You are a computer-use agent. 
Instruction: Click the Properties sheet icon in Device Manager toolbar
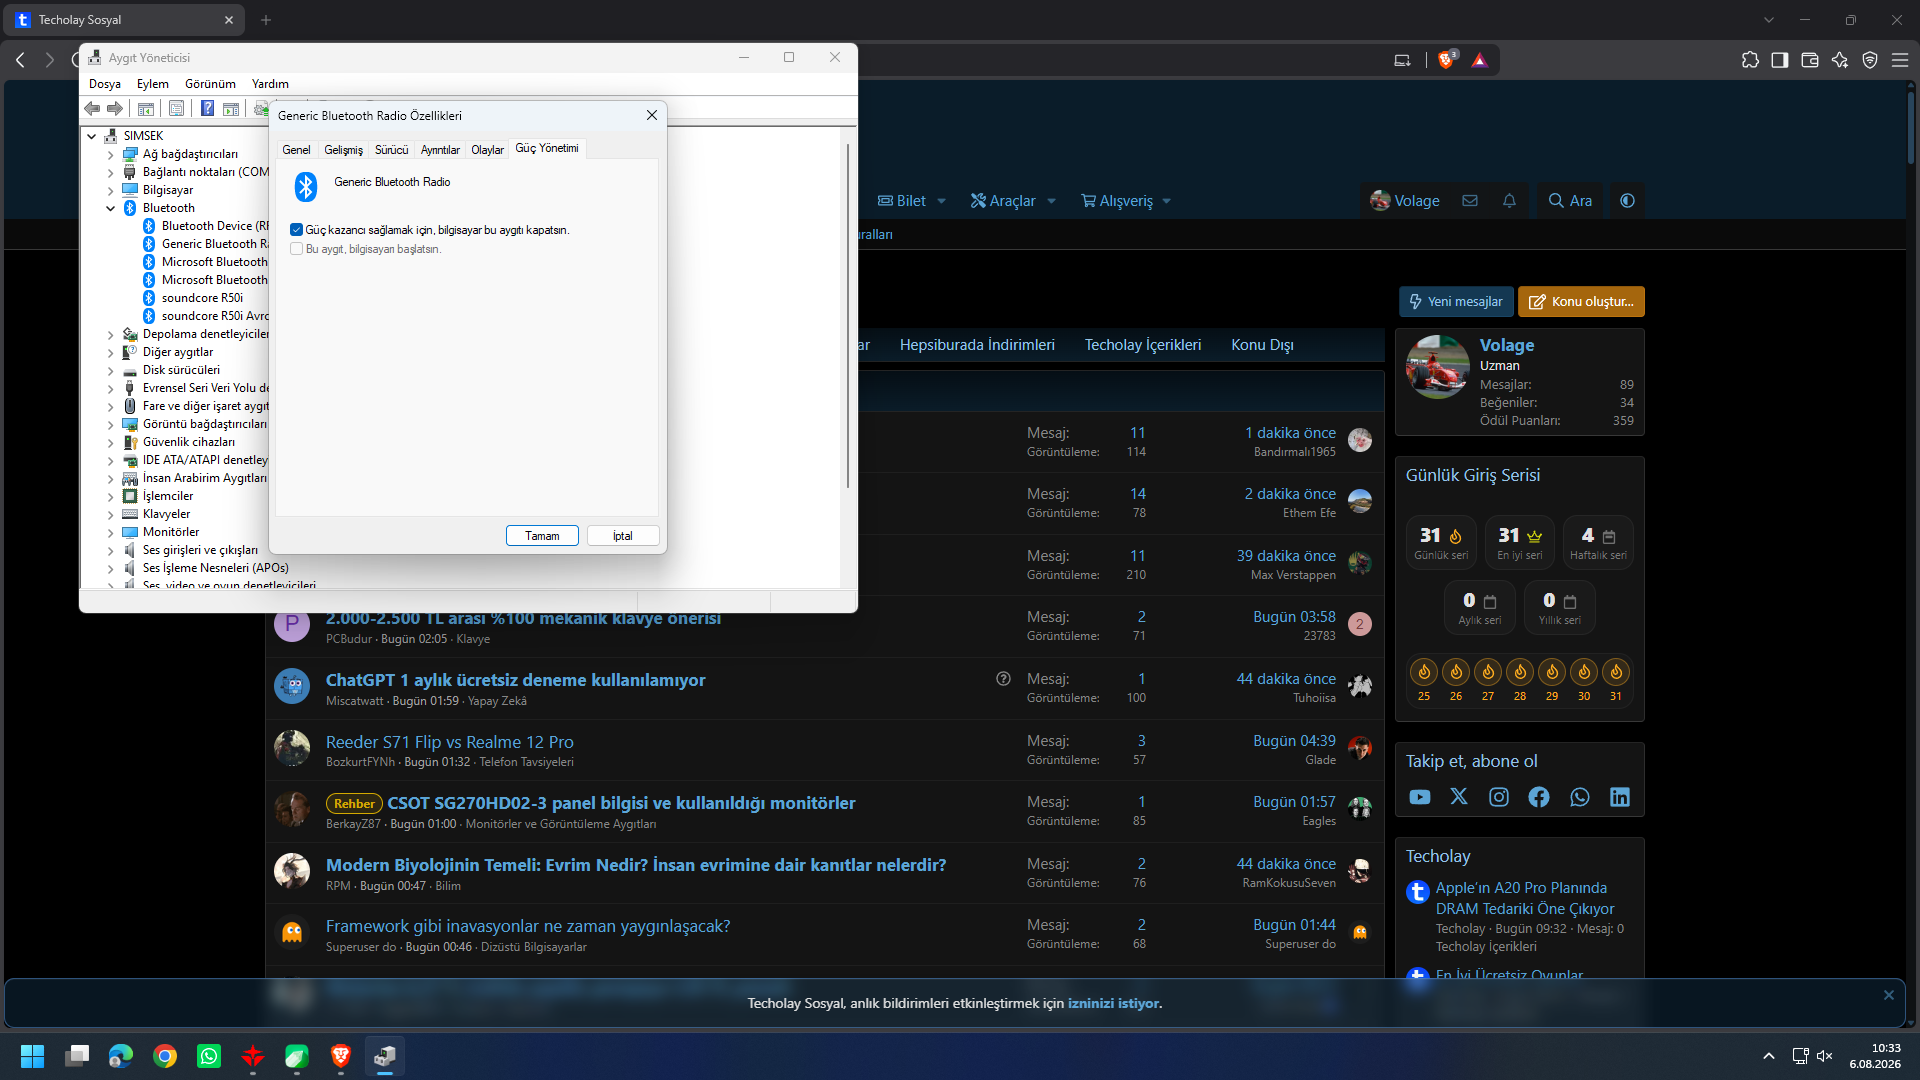point(176,108)
